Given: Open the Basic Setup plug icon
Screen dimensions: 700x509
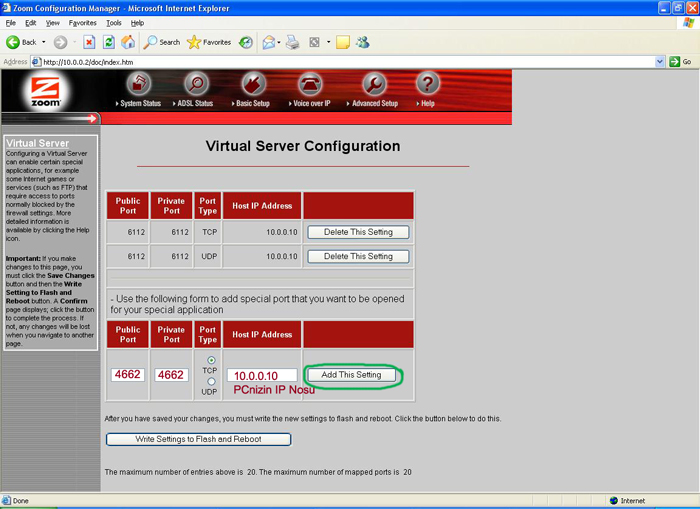Looking at the screenshot, I should [x=253, y=83].
